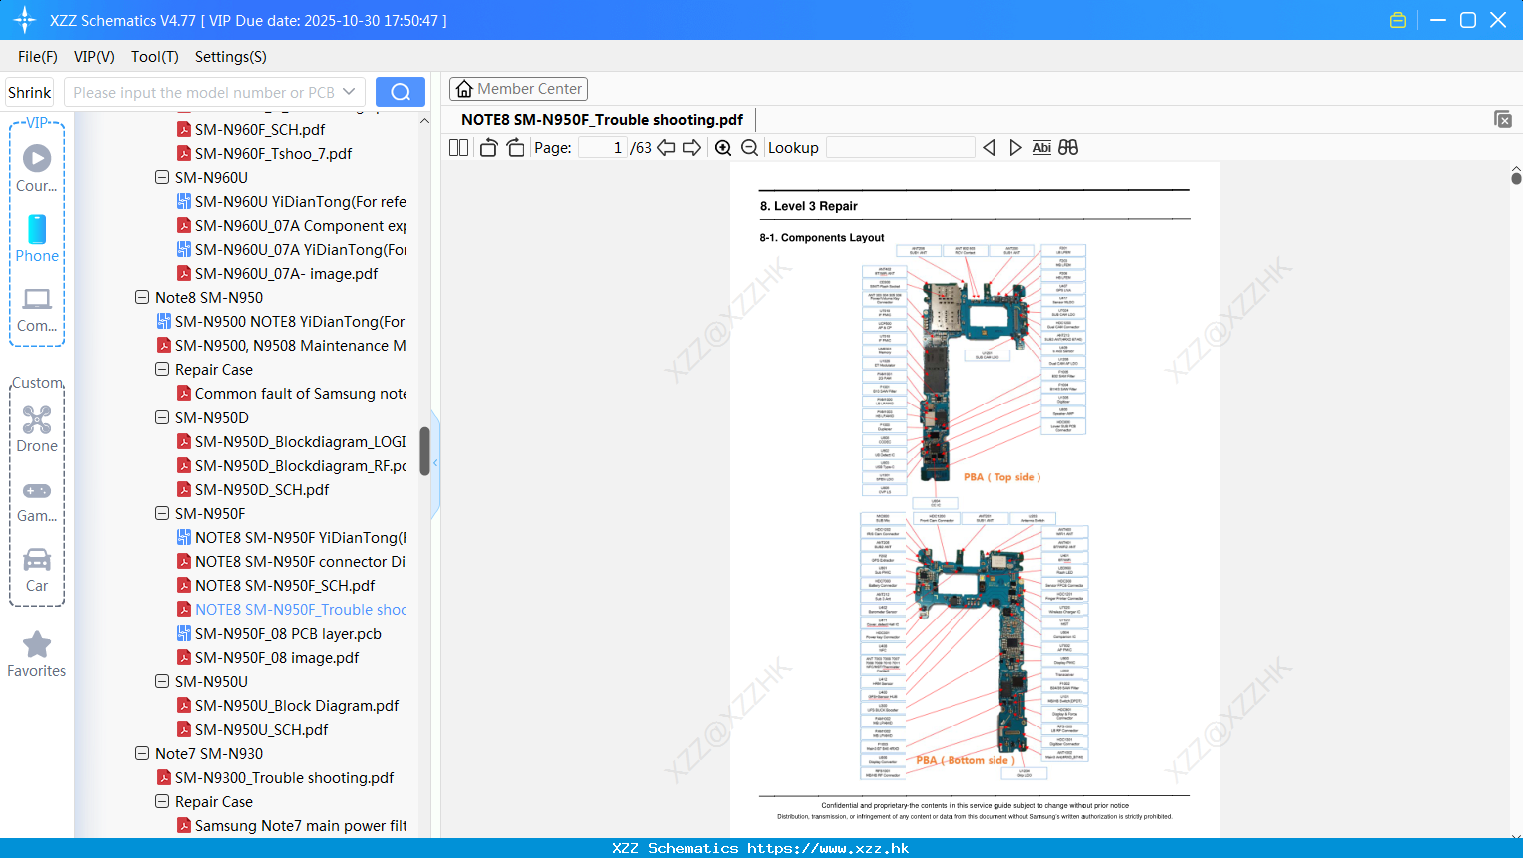Zoom out of the PDF
This screenshot has width=1523, height=858.
point(749,147)
